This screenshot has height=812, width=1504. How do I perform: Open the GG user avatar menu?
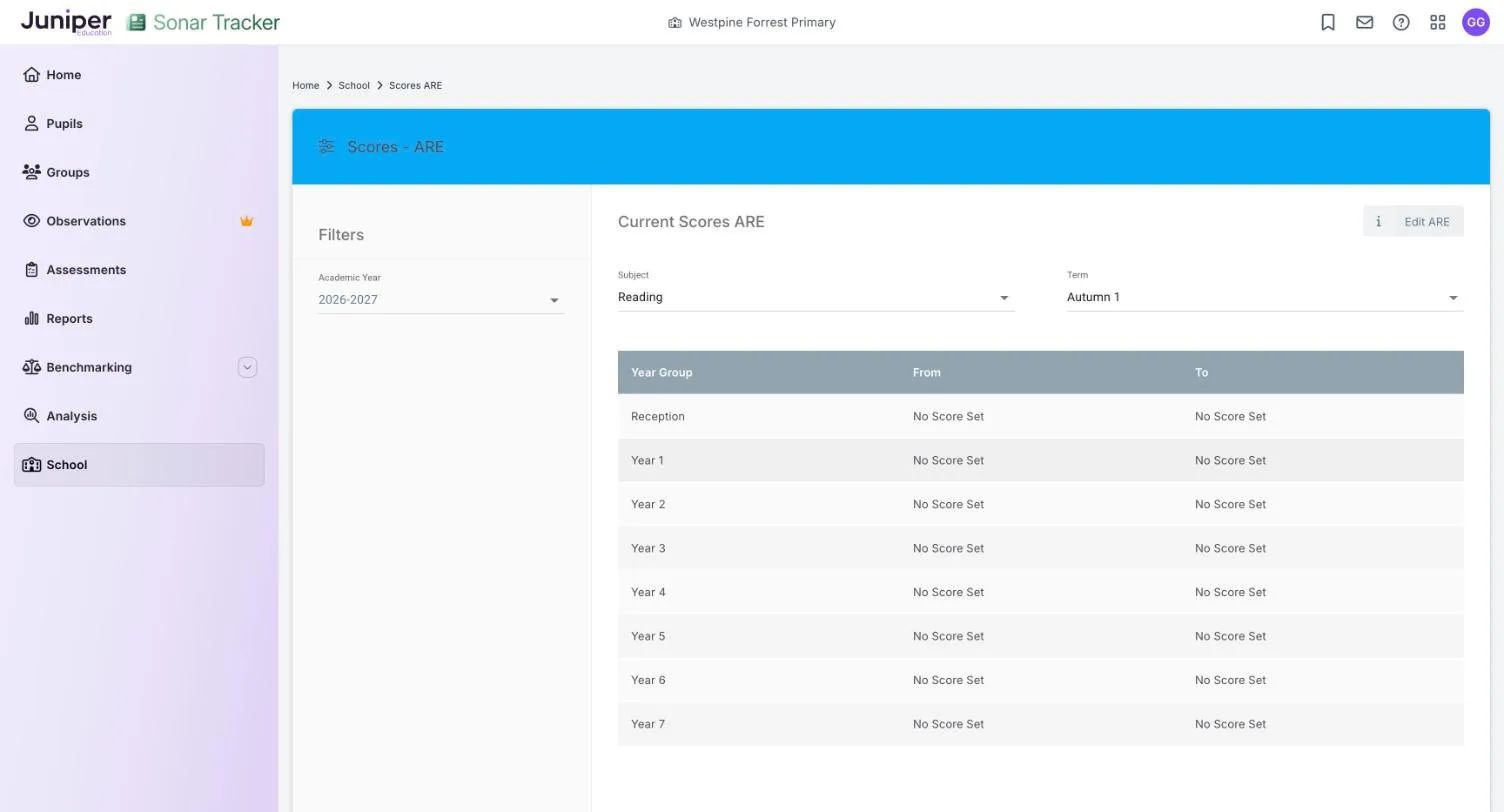tap(1476, 22)
